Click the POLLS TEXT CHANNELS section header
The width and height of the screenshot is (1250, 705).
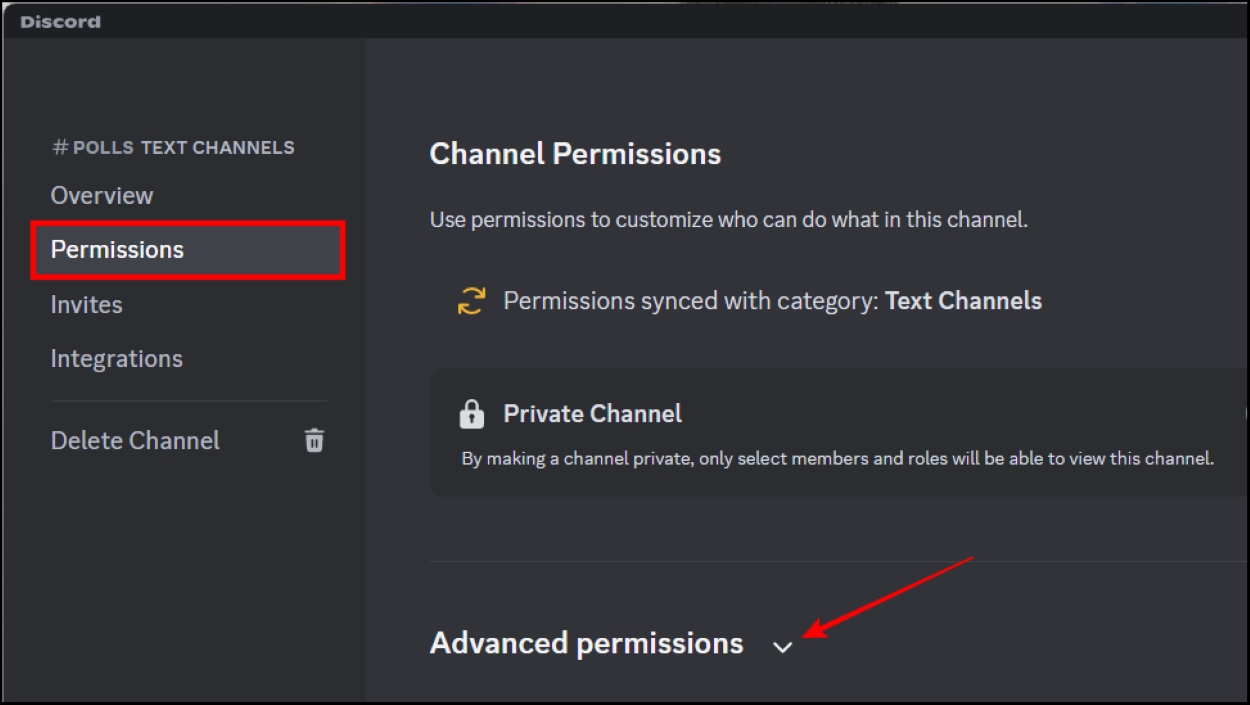pos(173,146)
